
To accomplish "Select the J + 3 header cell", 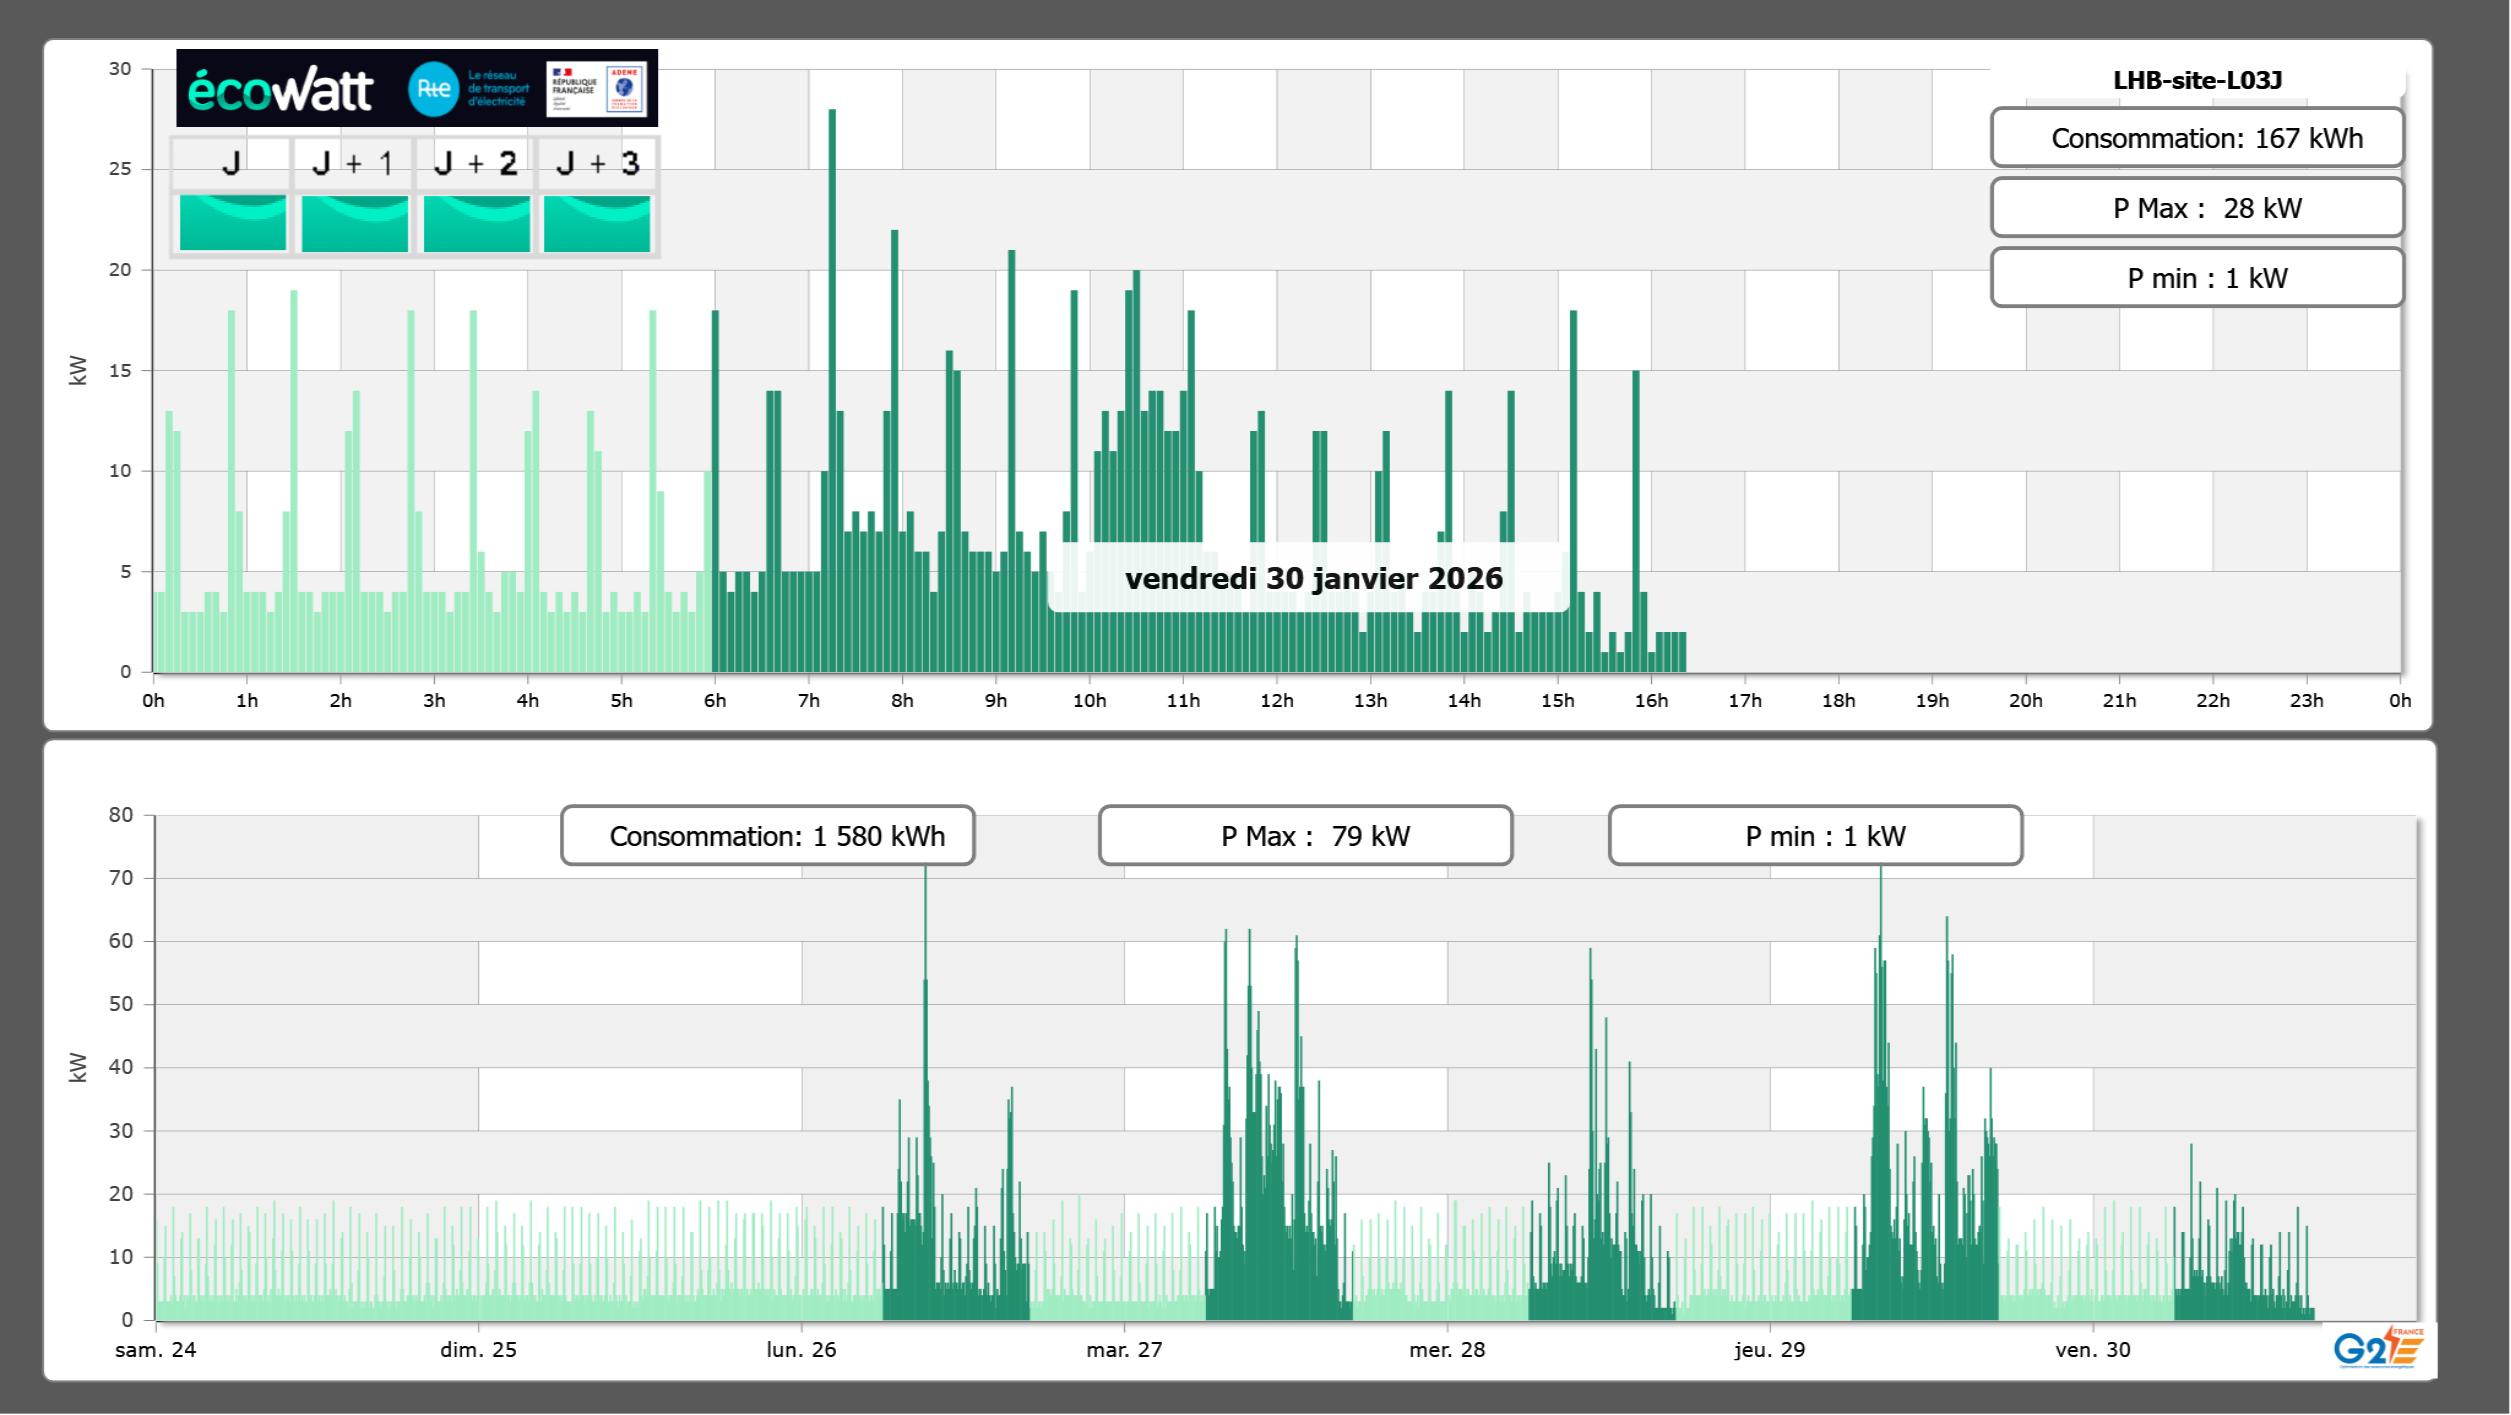I will point(597,163).
